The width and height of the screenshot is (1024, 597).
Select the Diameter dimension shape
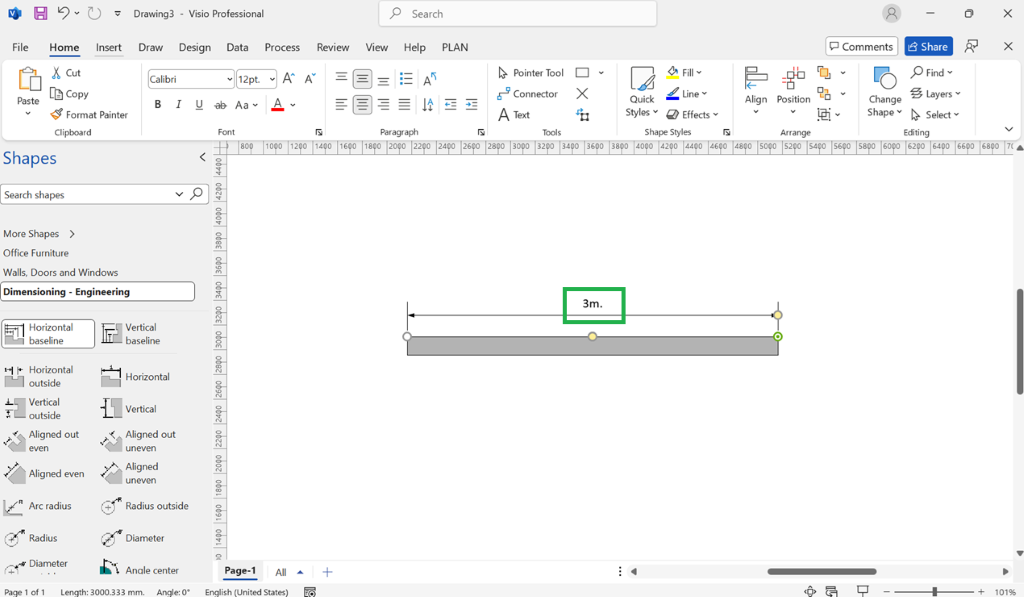pos(133,538)
